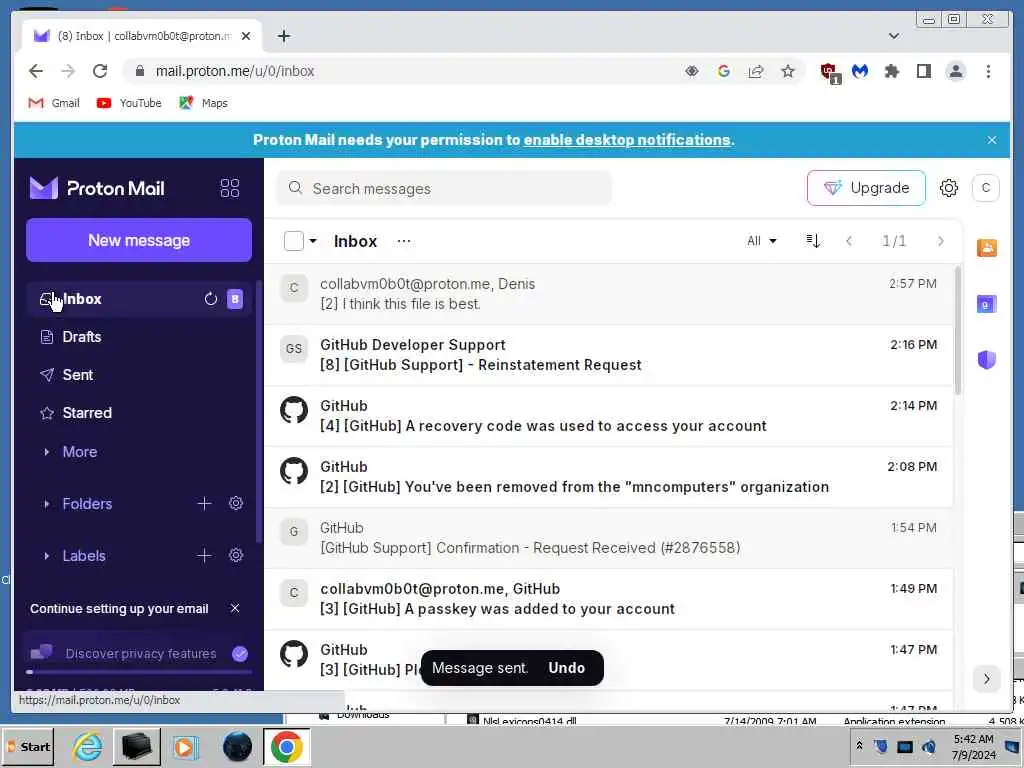Add a new label with the plus icon

tap(204, 556)
